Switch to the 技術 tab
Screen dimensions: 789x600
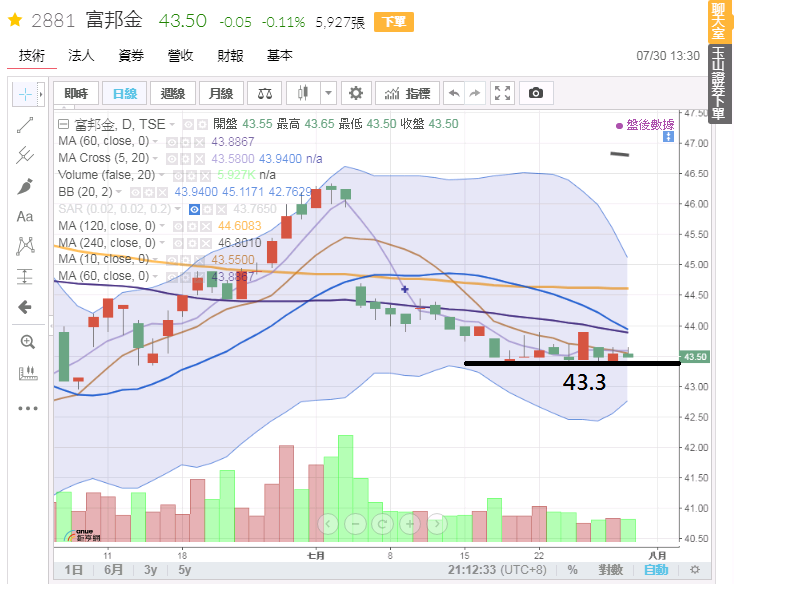32,55
